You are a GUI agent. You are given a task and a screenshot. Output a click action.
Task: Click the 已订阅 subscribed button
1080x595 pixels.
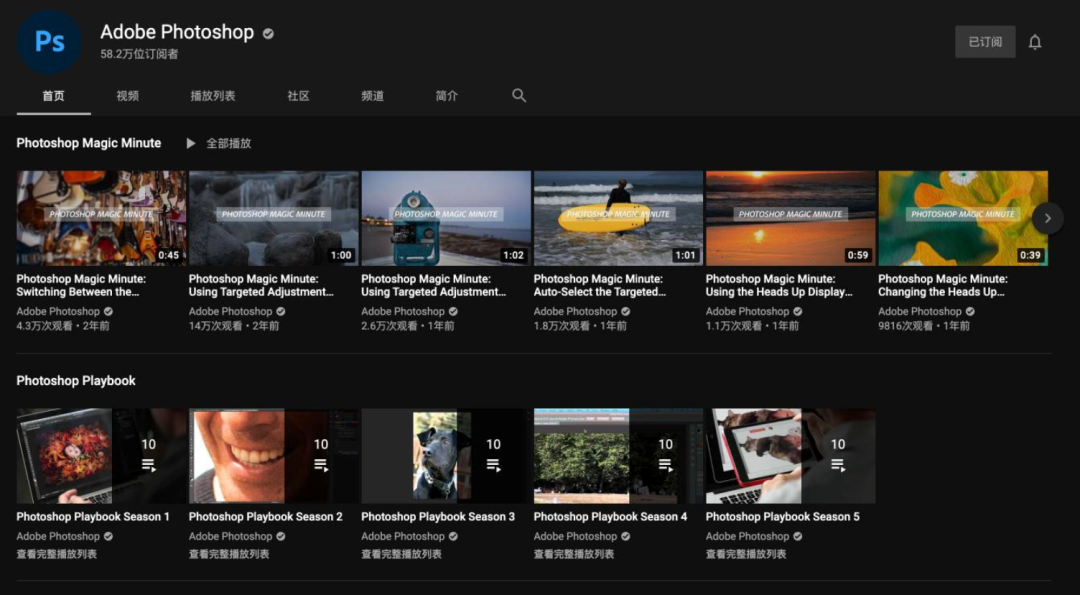coord(985,42)
